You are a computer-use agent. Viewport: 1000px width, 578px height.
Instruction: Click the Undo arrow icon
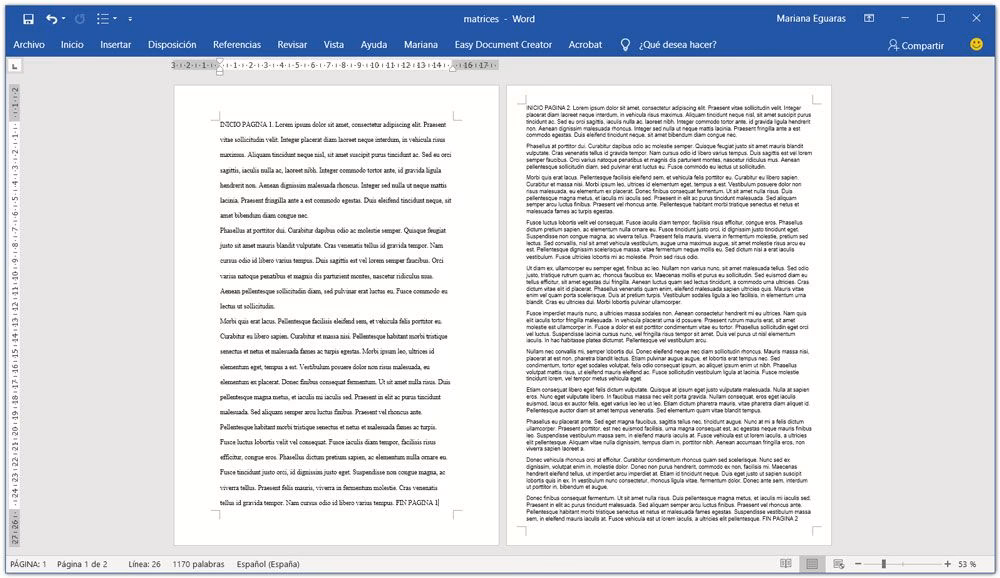coord(51,18)
